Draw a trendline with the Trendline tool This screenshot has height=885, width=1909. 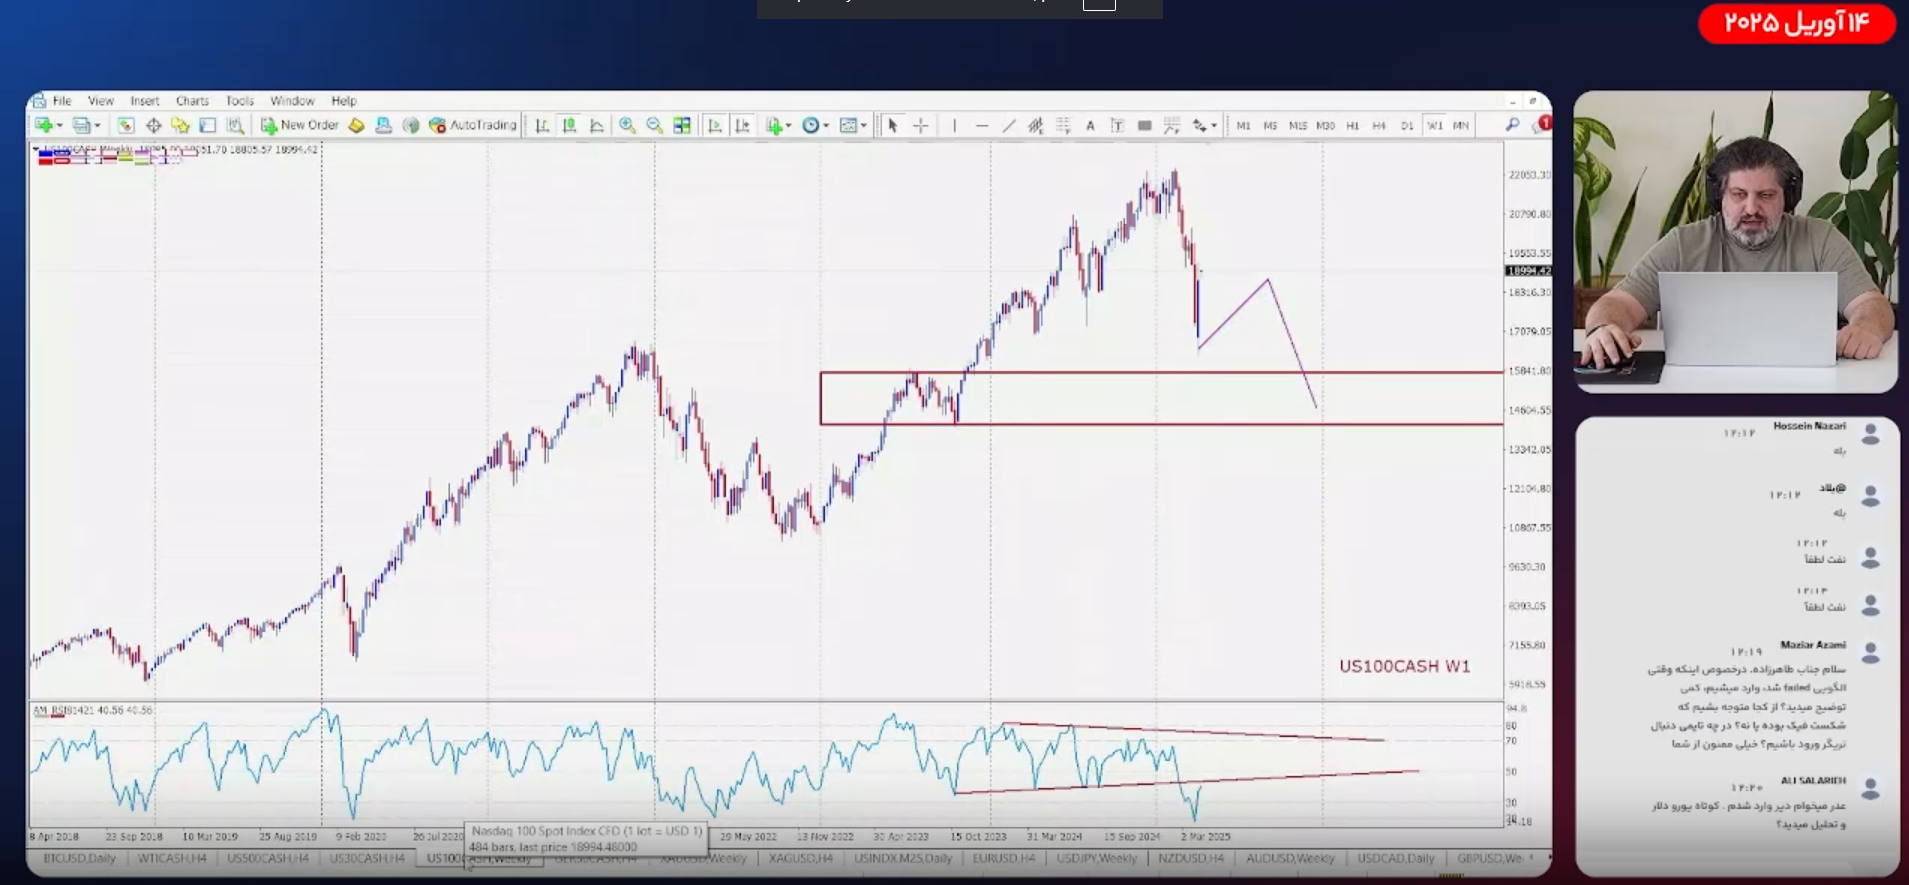pos(1009,125)
